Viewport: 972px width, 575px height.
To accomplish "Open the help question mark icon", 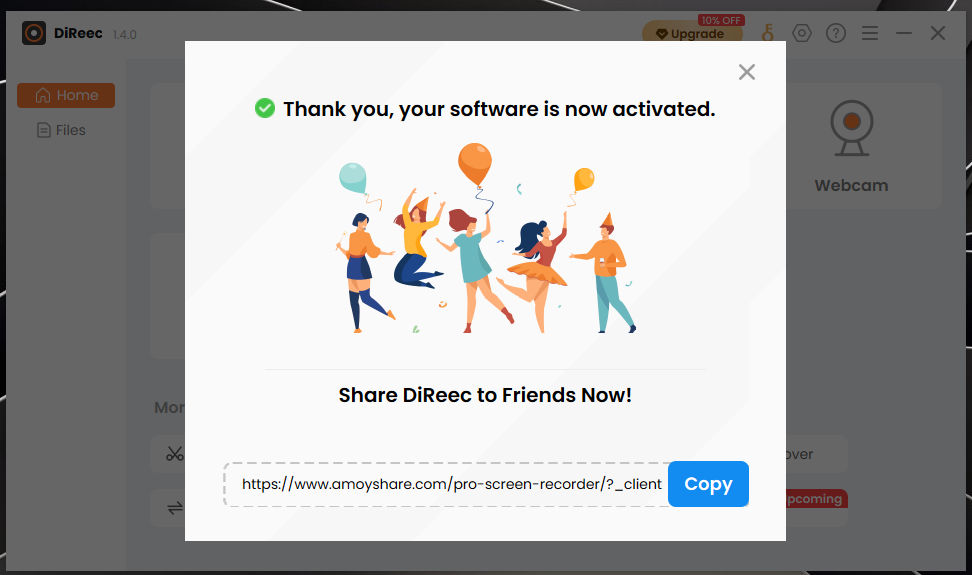I will click(x=836, y=33).
